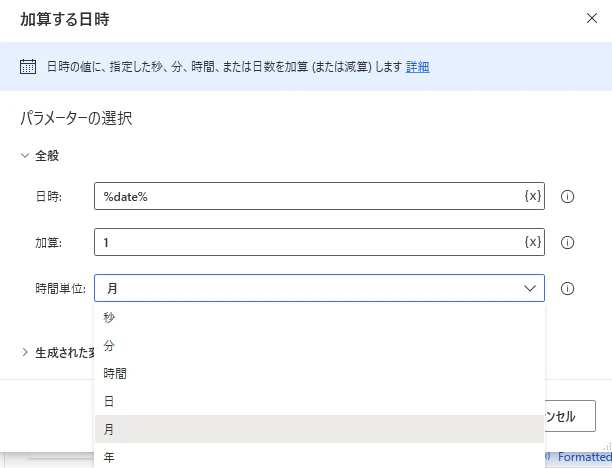
Task: Show info tooltip for 加算 field
Action: (567, 242)
